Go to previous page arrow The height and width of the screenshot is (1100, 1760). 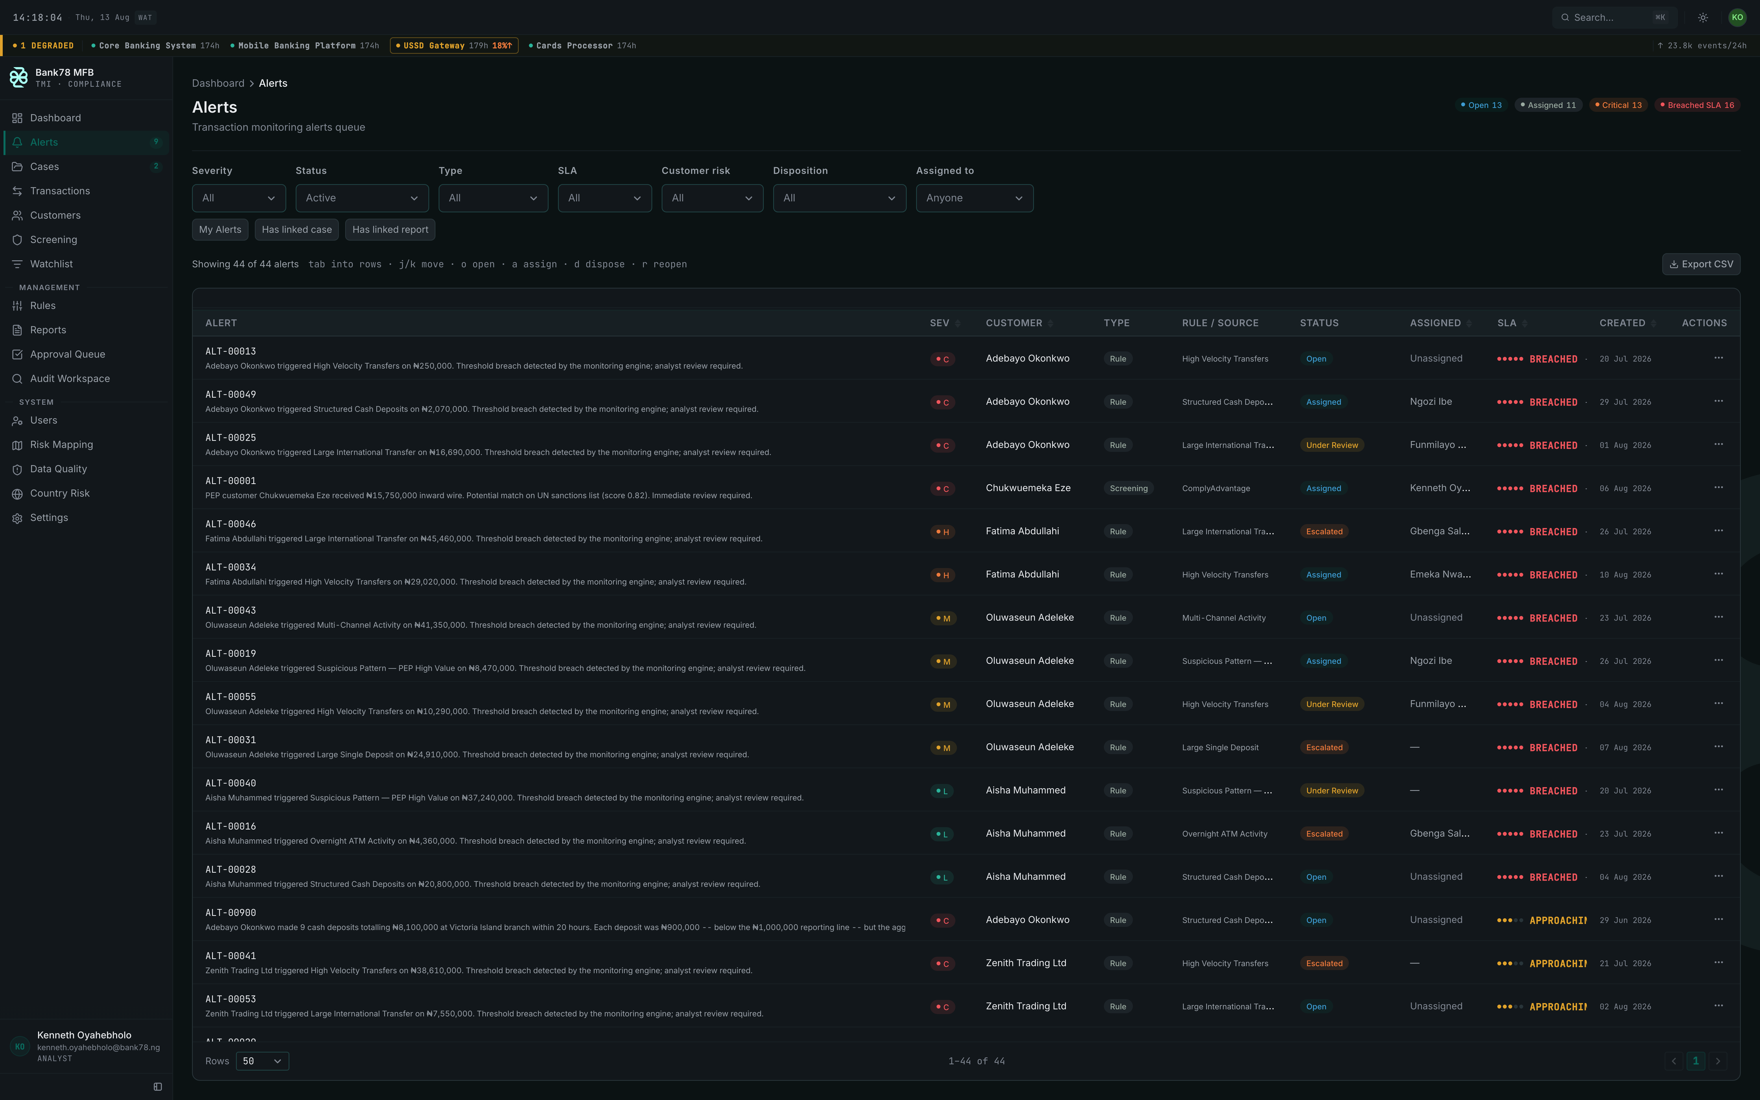(x=1673, y=1061)
